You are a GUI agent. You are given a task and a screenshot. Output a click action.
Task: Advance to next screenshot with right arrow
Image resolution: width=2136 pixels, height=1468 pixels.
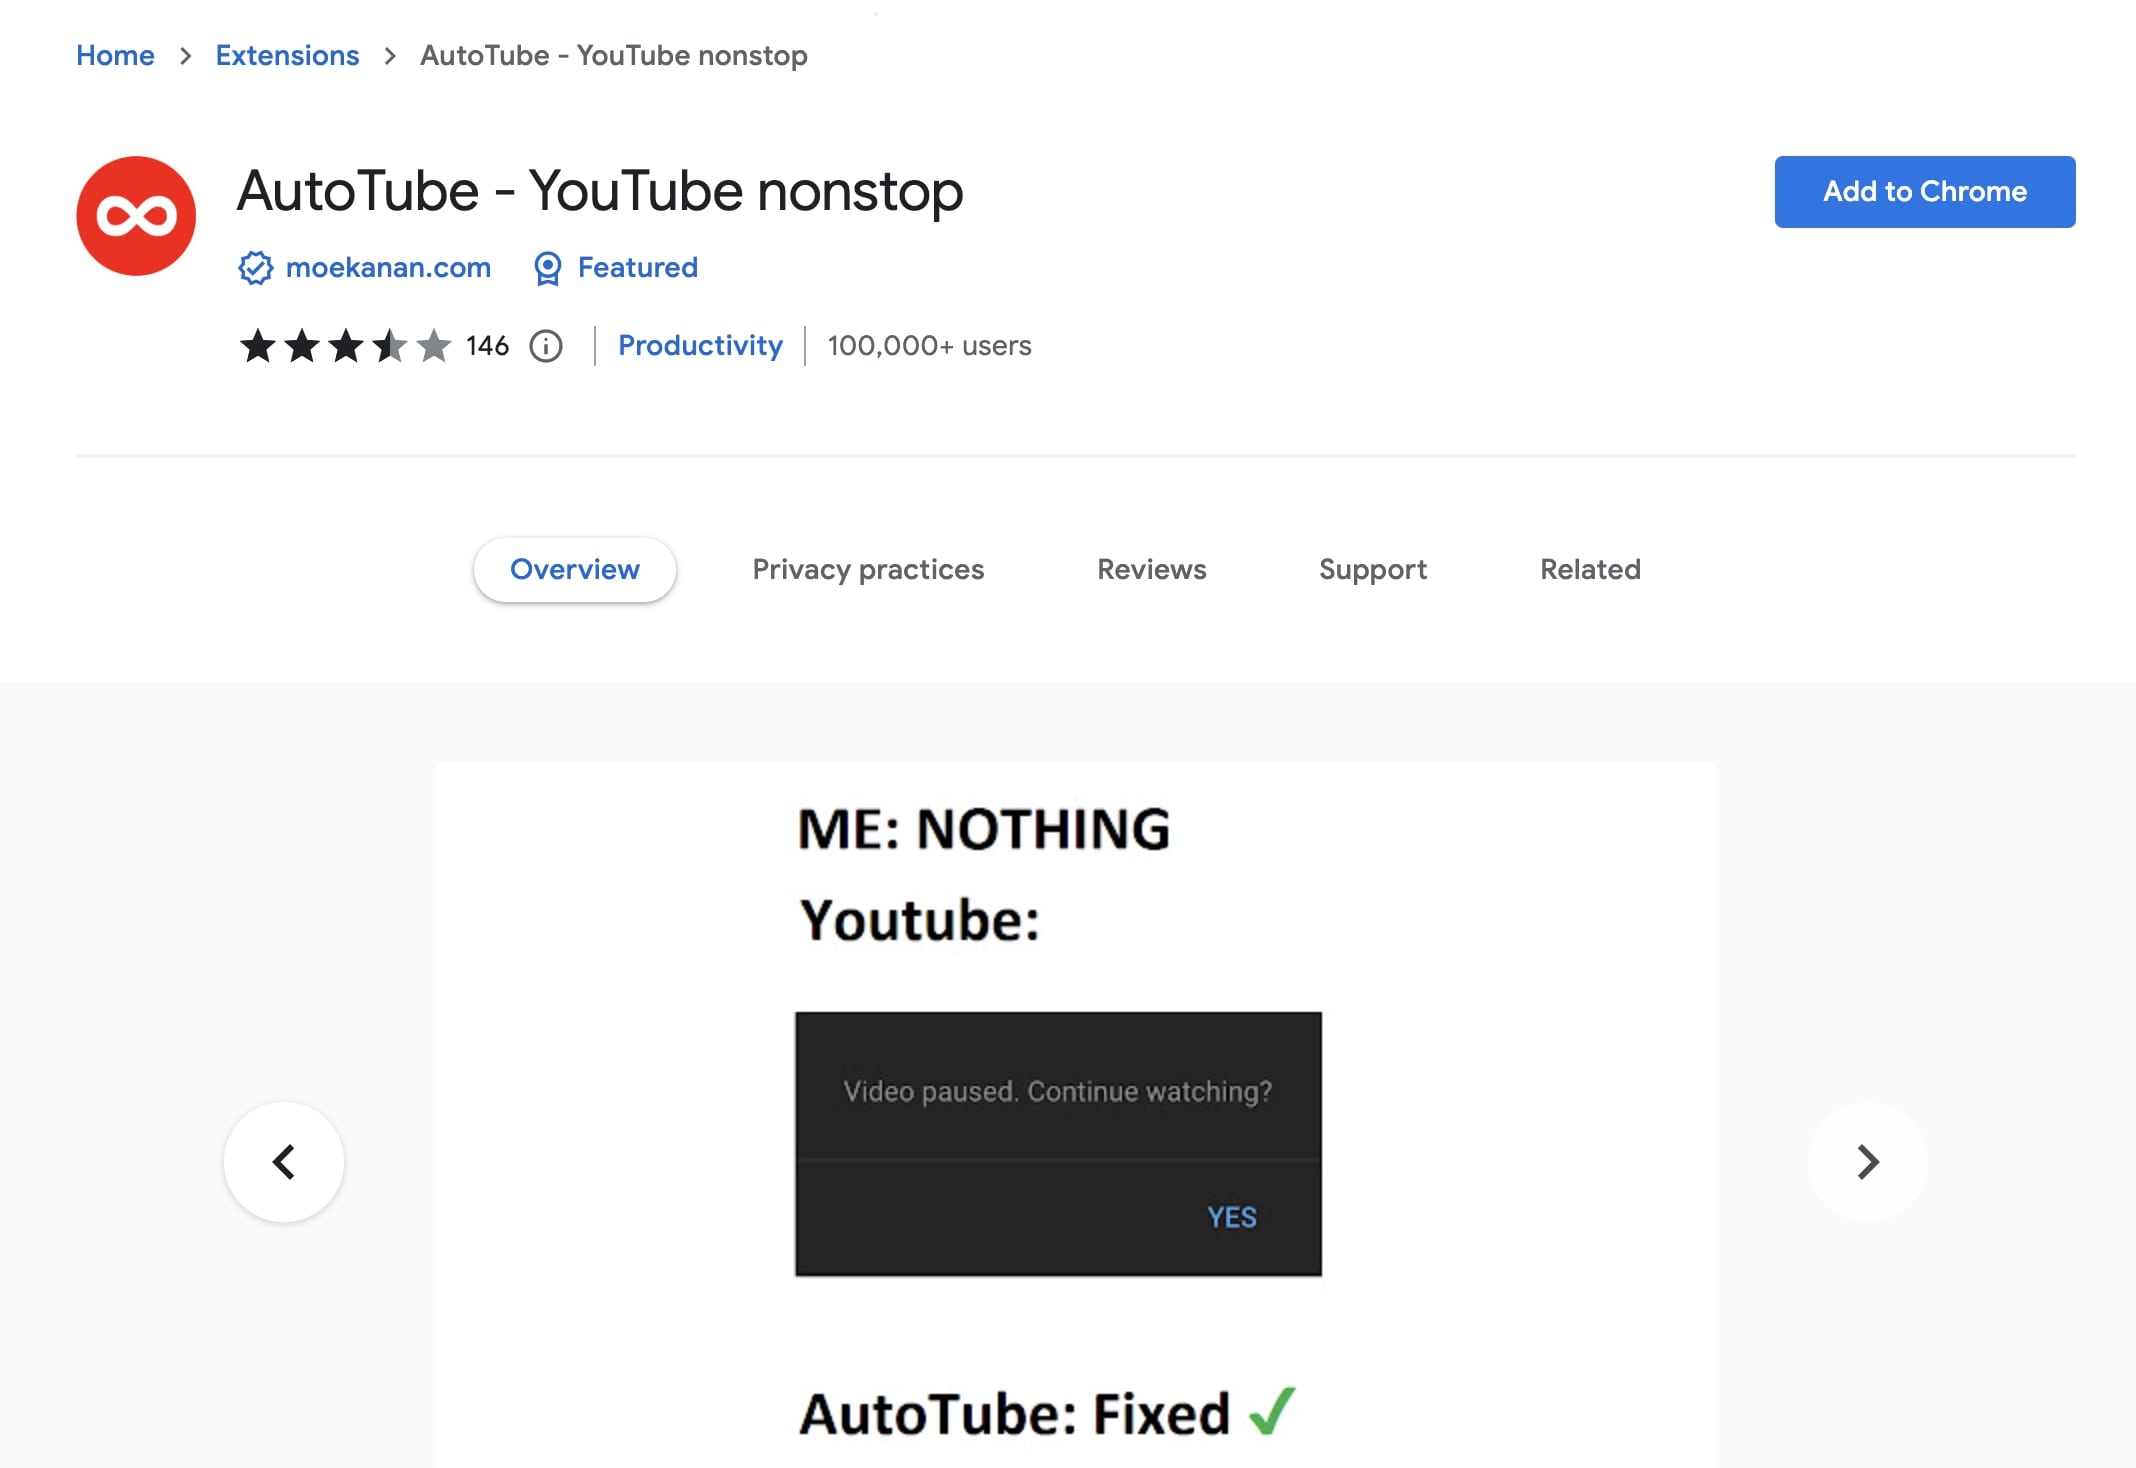[x=1867, y=1161]
